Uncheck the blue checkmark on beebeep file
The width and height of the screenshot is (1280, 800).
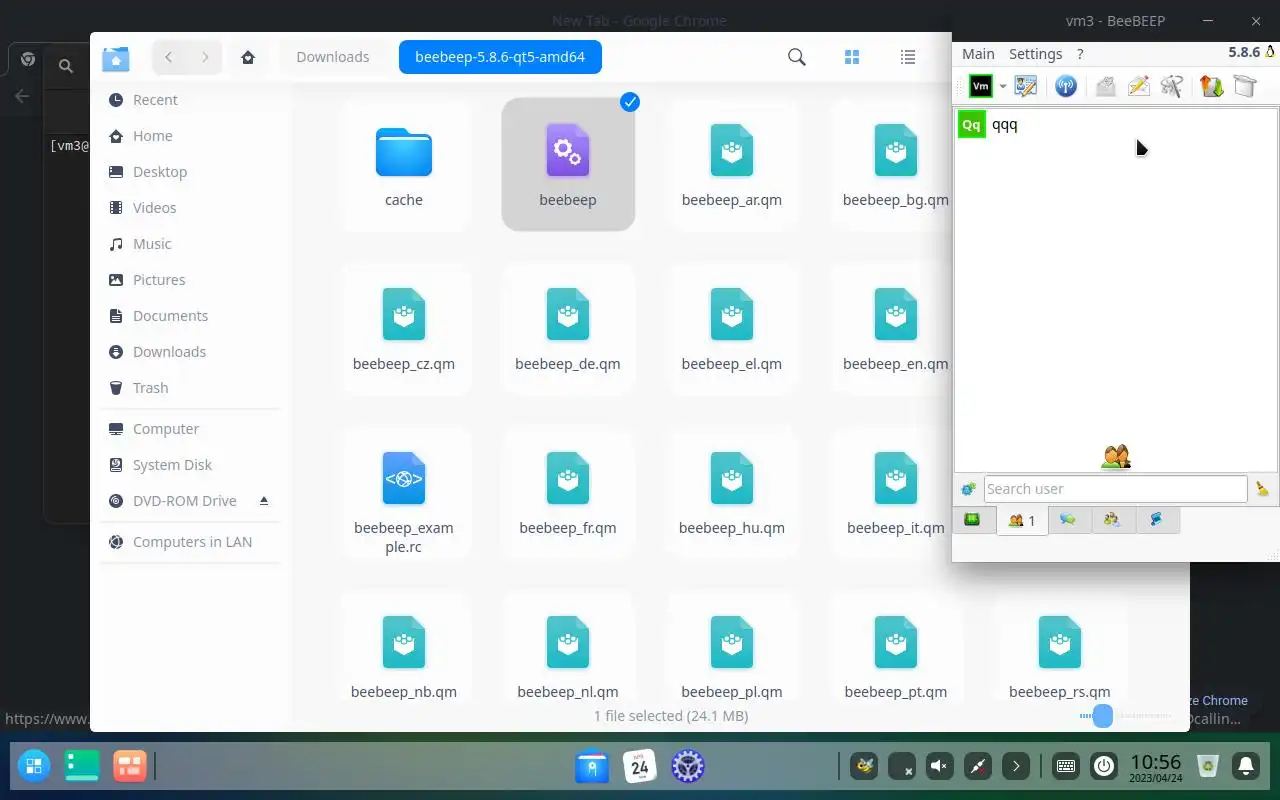pos(630,102)
